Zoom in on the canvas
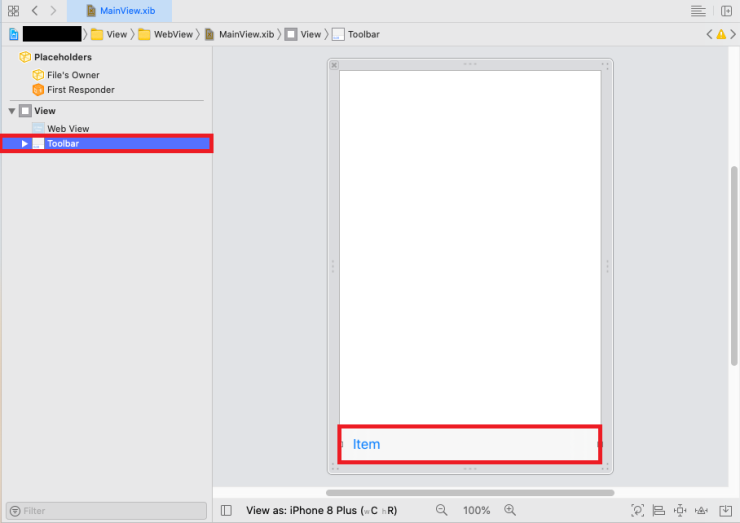Image resolution: width=740 pixels, height=523 pixels. (x=510, y=510)
